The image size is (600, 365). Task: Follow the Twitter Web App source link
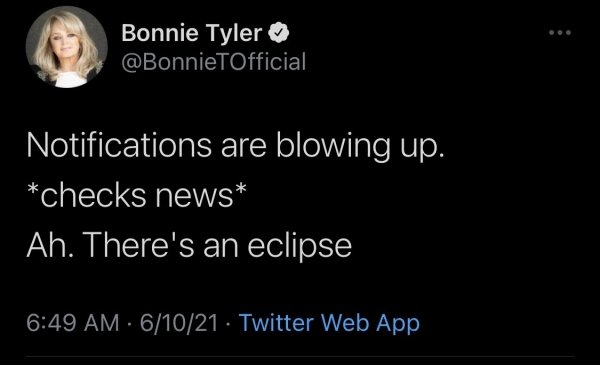(329, 323)
